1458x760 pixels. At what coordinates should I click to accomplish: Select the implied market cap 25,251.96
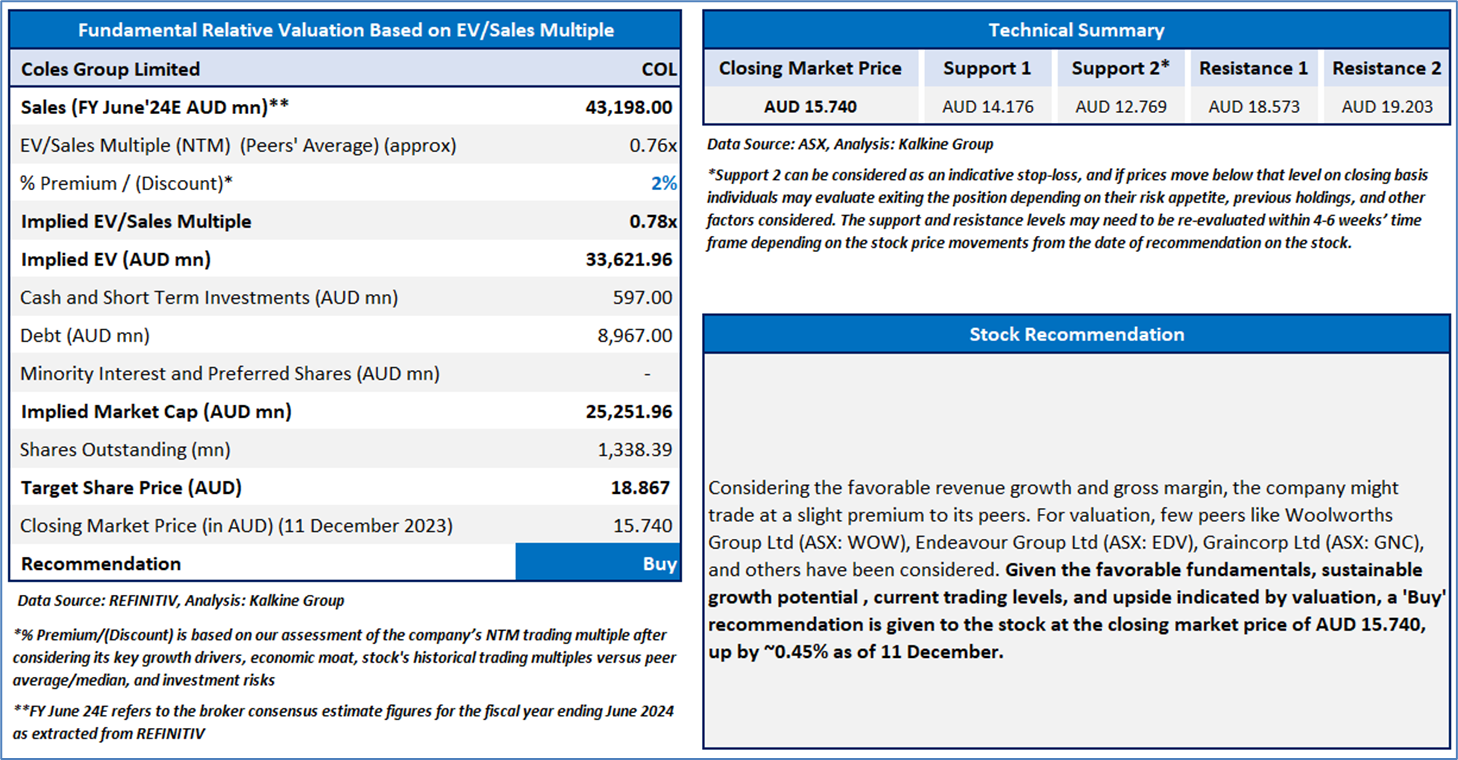(x=629, y=411)
